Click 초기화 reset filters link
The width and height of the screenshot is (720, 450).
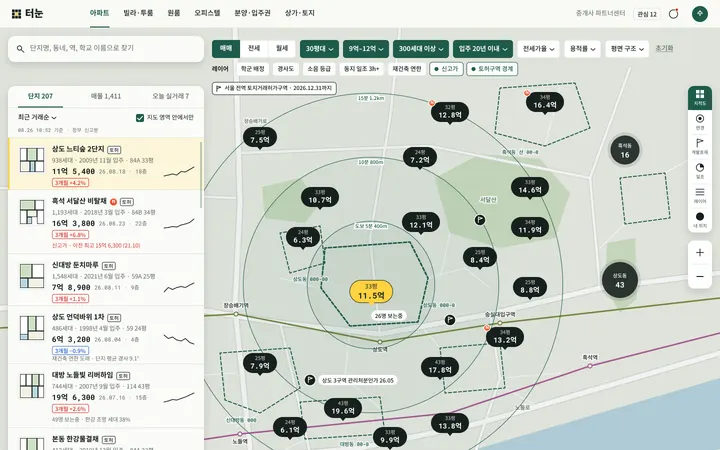pos(664,48)
